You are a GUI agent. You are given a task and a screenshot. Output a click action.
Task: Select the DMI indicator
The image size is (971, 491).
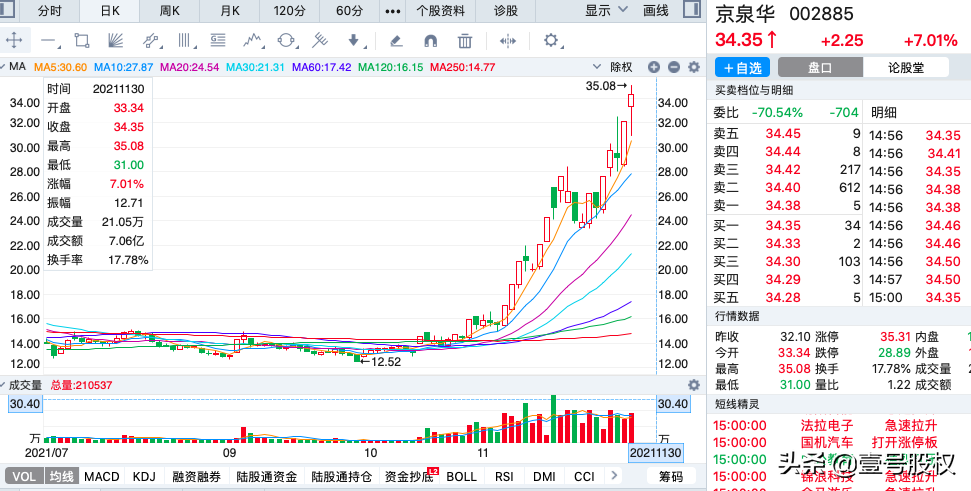(x=544, y=476)
